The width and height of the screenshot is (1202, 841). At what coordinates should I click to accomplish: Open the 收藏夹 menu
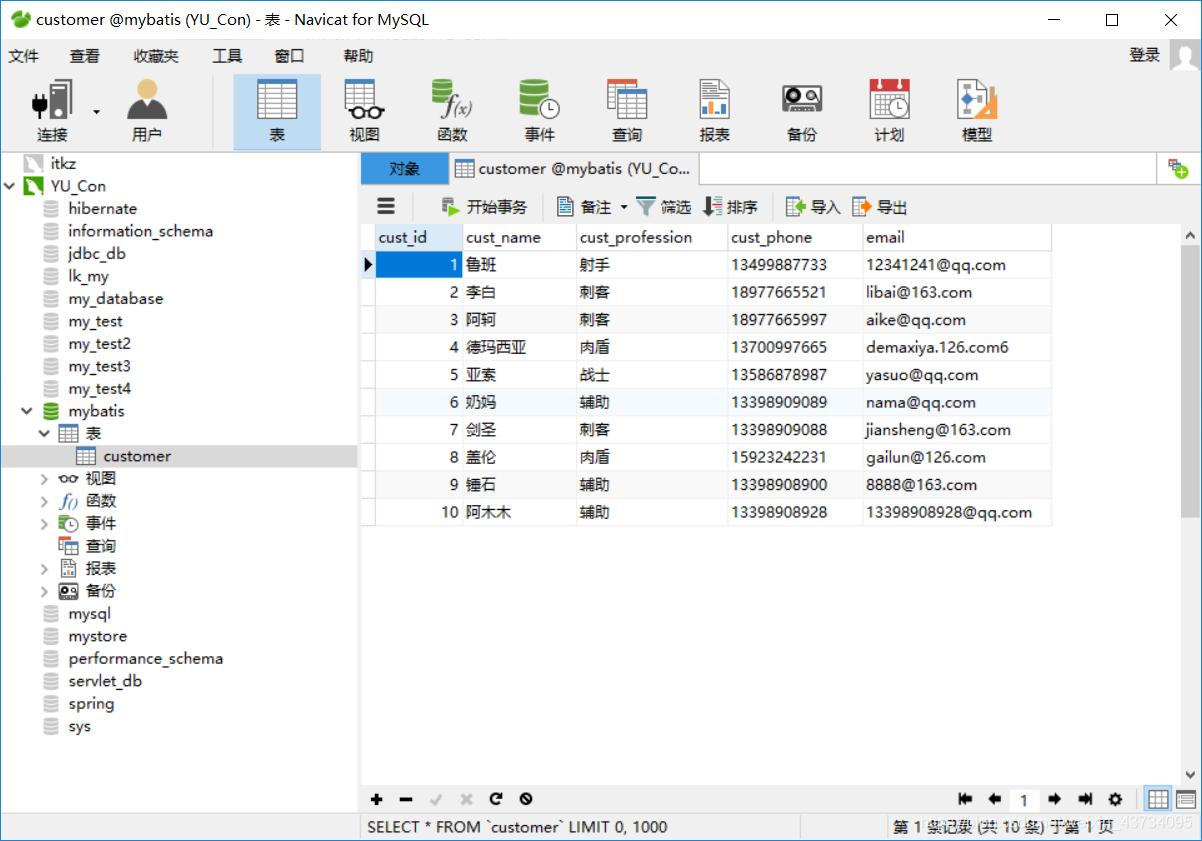click(x=156, y=56)
